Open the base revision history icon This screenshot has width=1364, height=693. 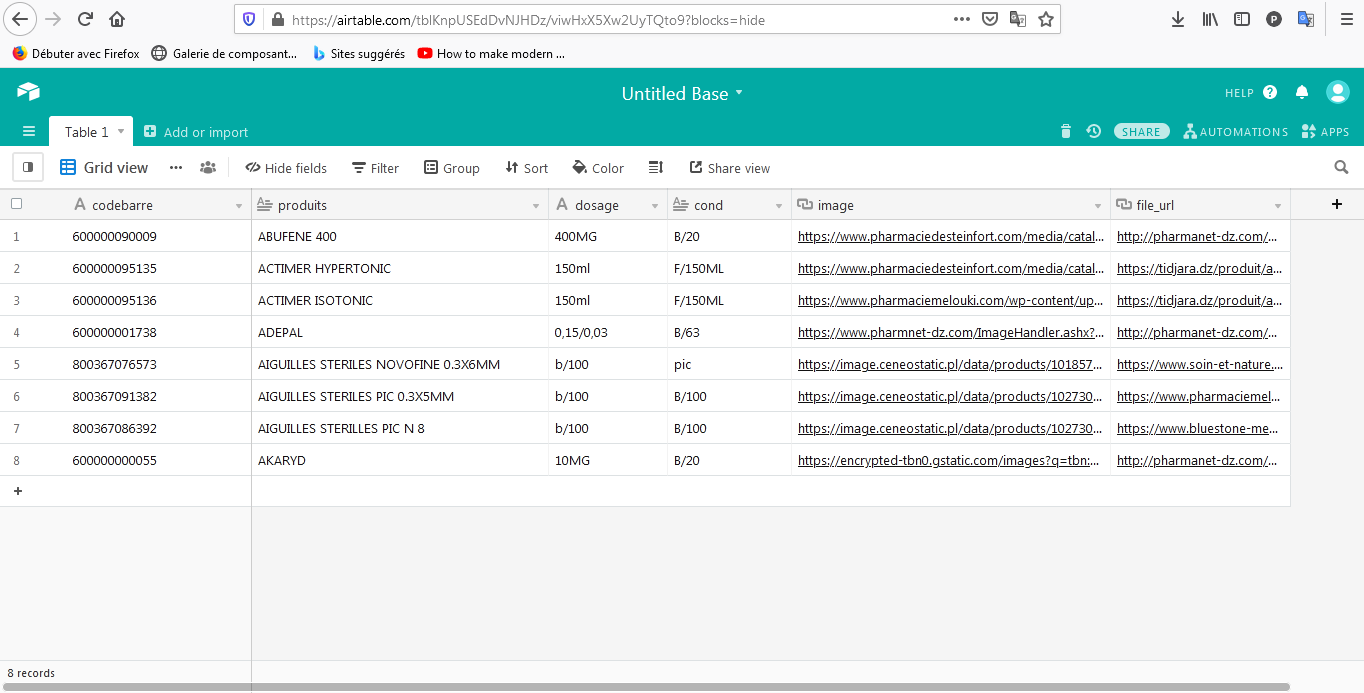1094,131
